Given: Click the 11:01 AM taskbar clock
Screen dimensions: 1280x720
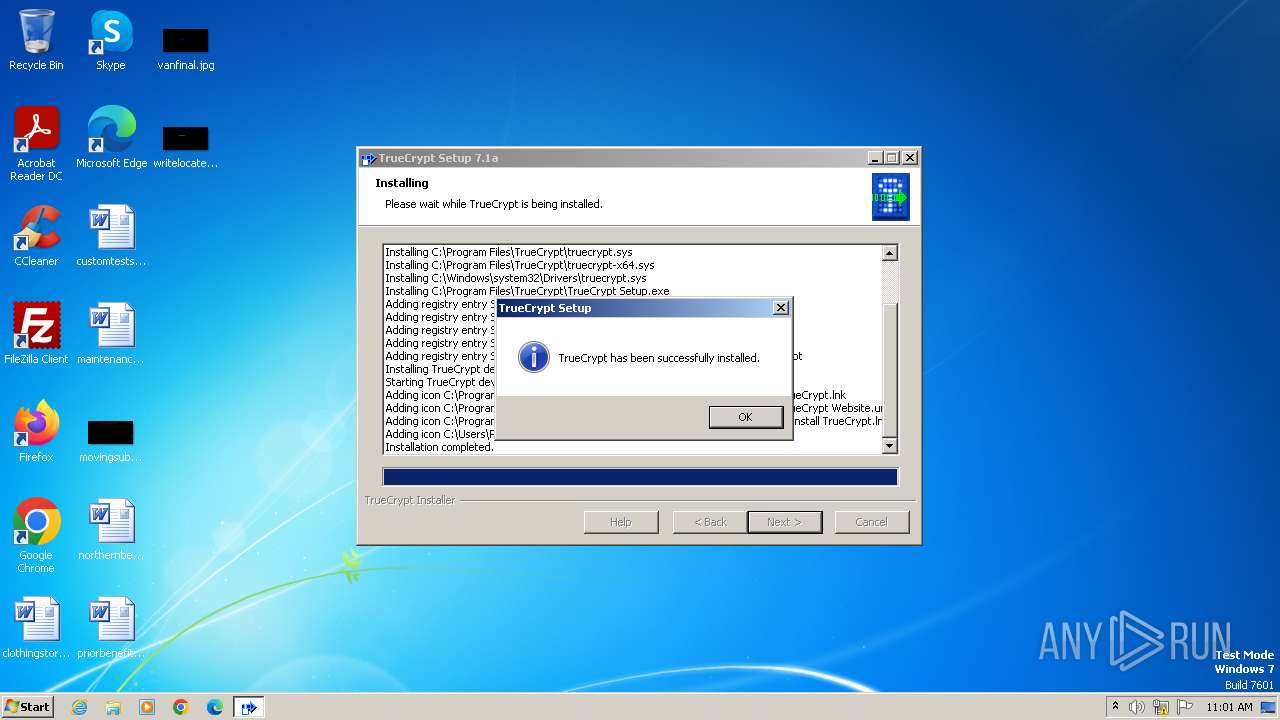Looking at the screenshot, I should 1229,707.
